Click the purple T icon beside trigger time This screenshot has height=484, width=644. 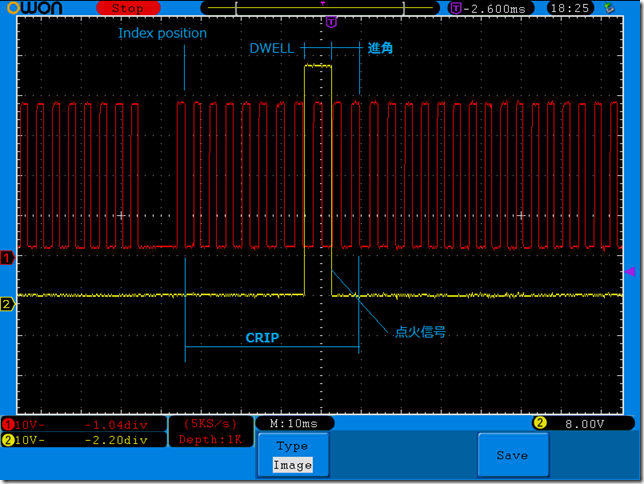click(456, 8)
